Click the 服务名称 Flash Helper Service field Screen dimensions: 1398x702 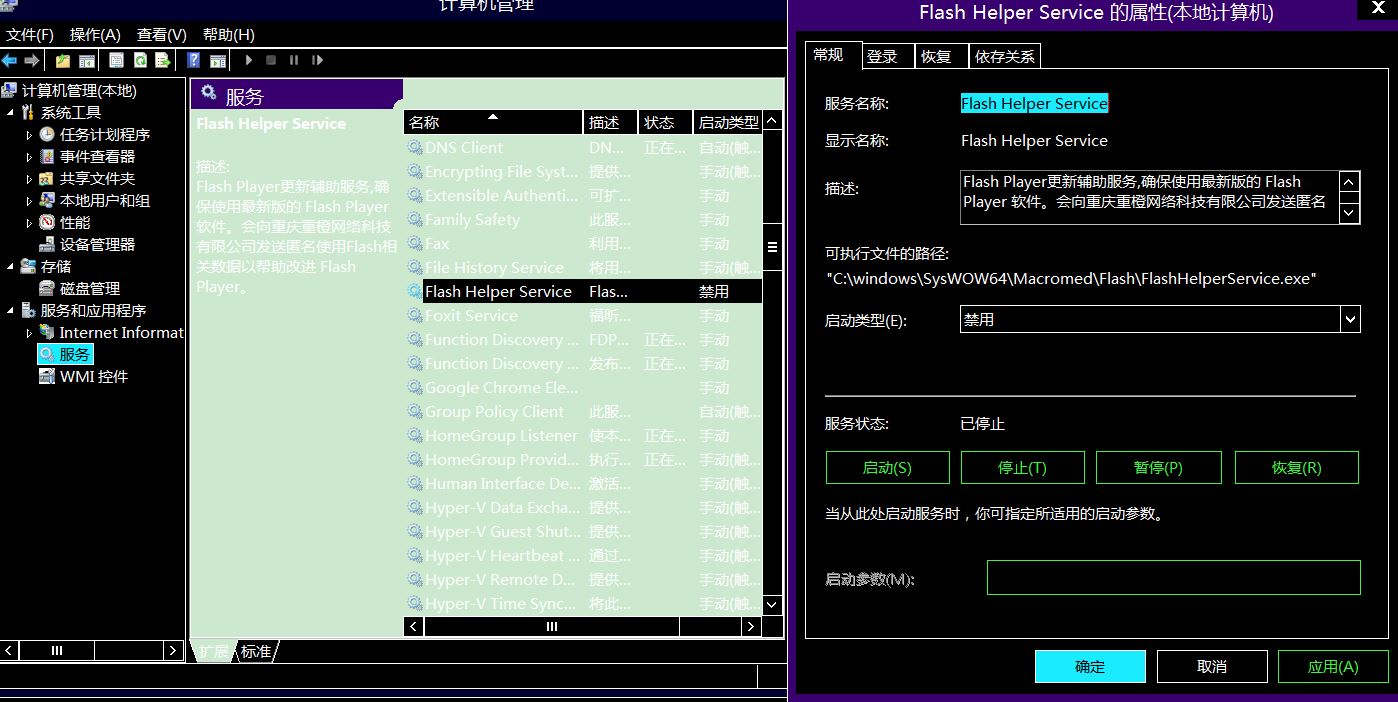(x=1034, y=104)
